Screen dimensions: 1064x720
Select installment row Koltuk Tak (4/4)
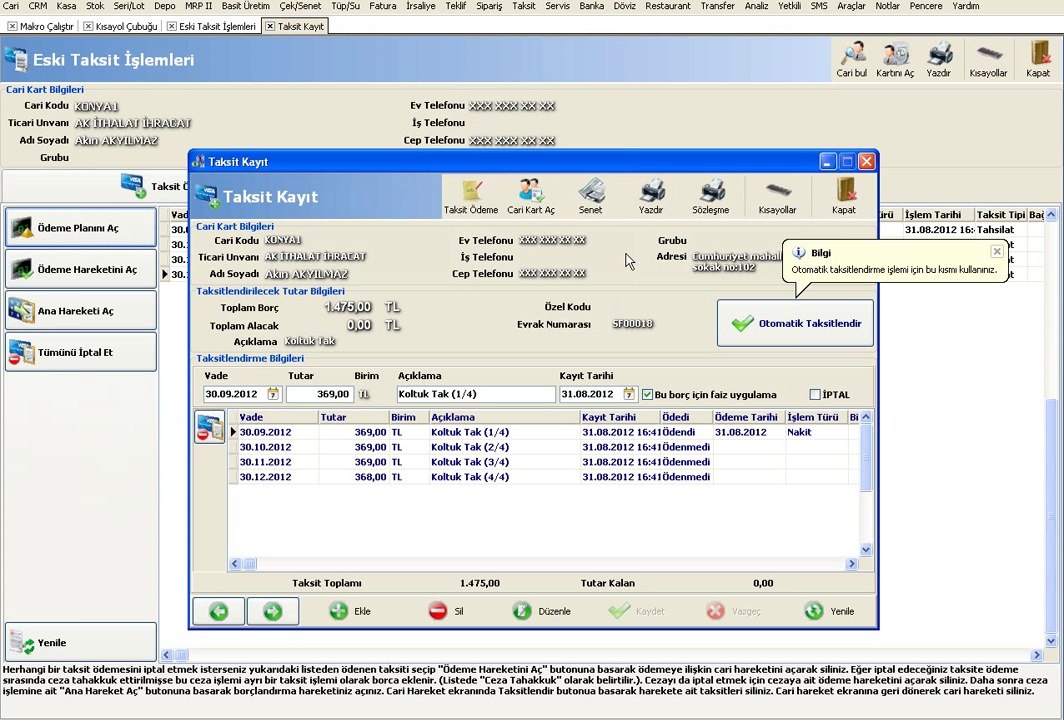(544, 477)
